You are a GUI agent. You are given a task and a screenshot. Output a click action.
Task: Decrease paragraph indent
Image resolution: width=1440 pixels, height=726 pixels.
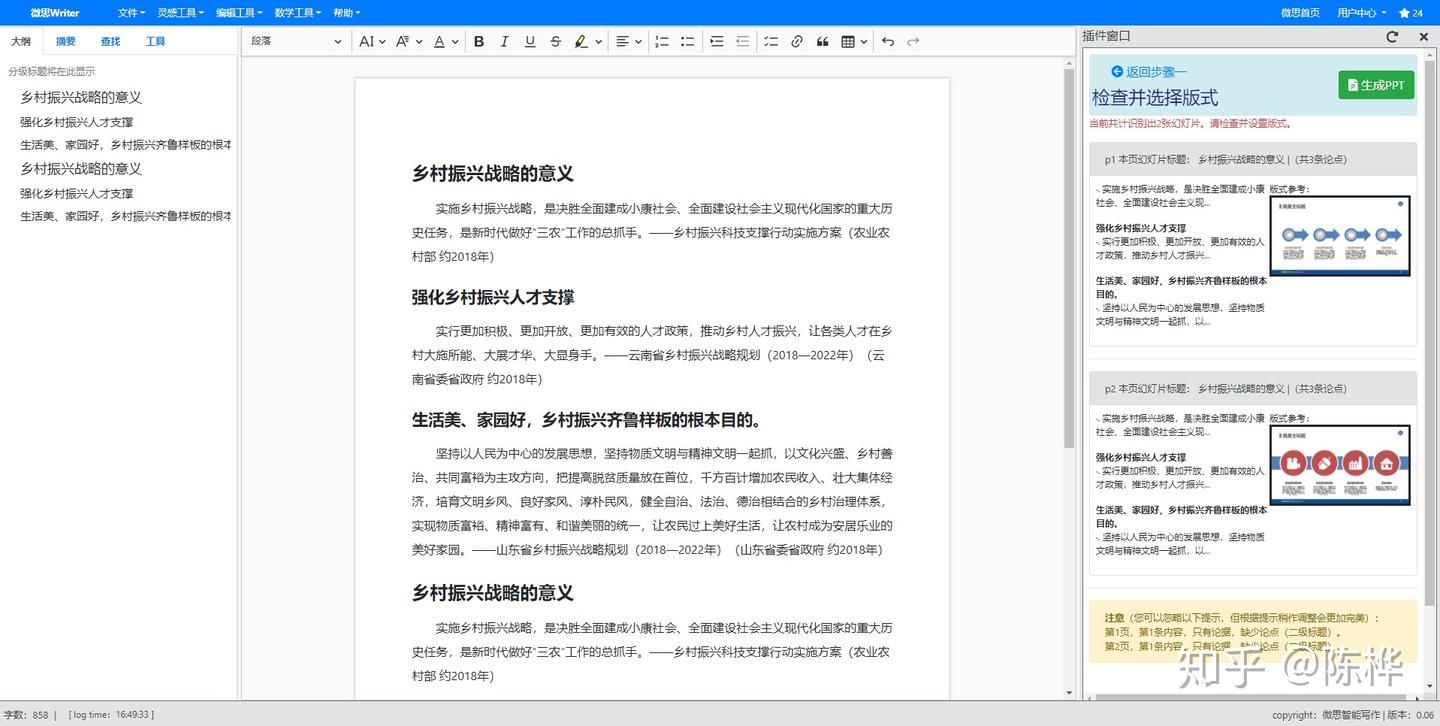pyautogui.click(x=743, y=41)
